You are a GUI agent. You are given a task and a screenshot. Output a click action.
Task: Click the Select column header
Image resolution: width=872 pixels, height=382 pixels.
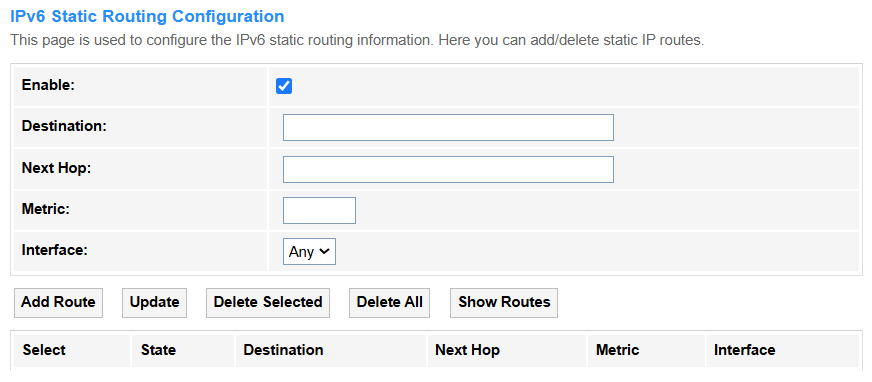click(44, 350)
